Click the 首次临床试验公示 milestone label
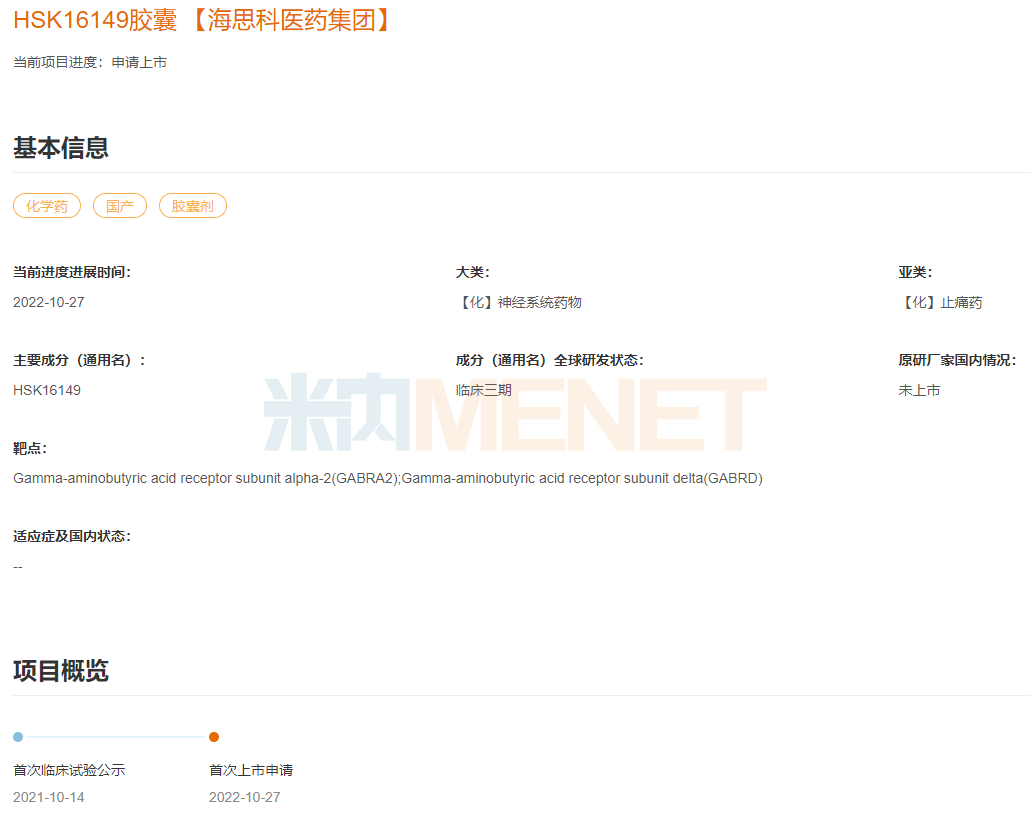This screenshot has height=823, width=1031. (x=69, y=770)
